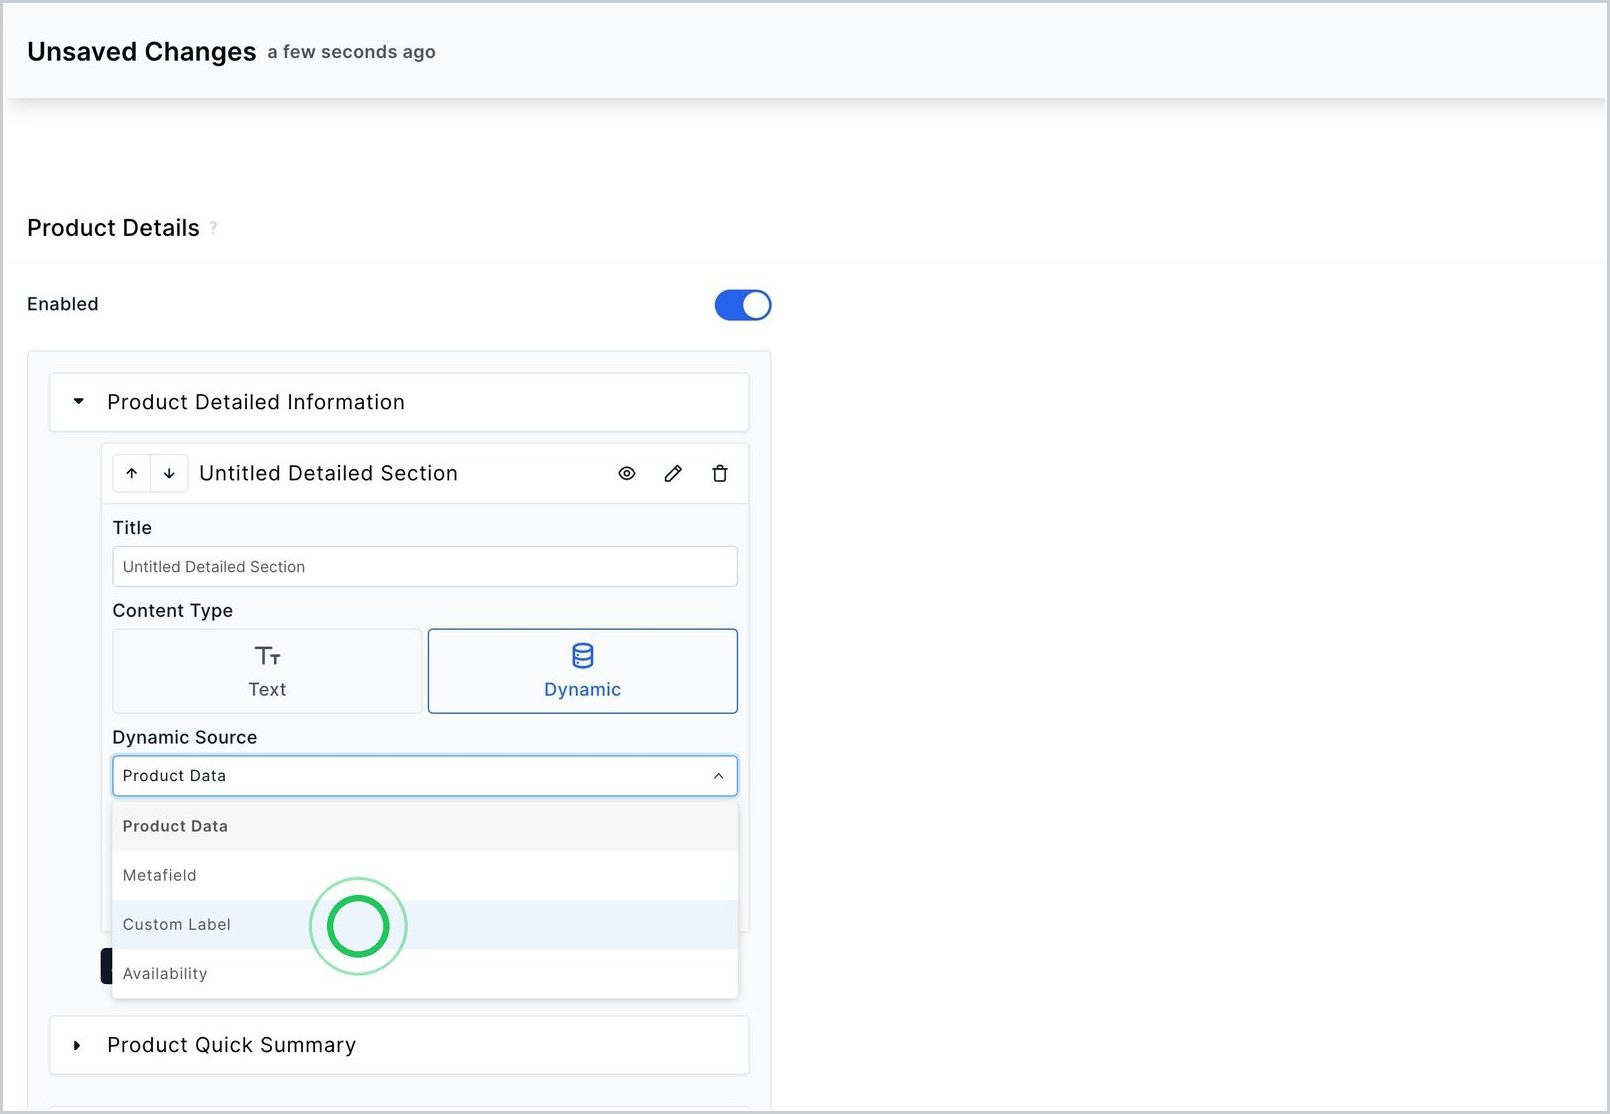Image resolution: width=1610 pixels, height=1114 pixels.
Task: Pick Custom Label dynamic source
Action: (425, 924)
